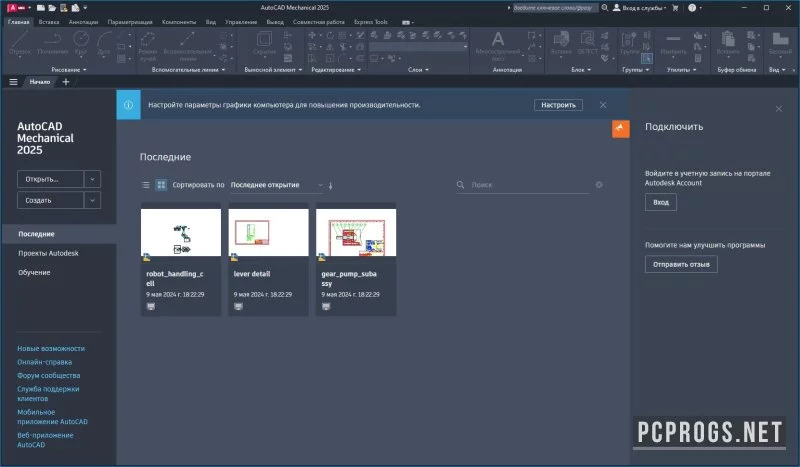This screenshot has height=467, width=800.
Task: Open the Вход в службы dropdown
Action: [x=640, y=8]
